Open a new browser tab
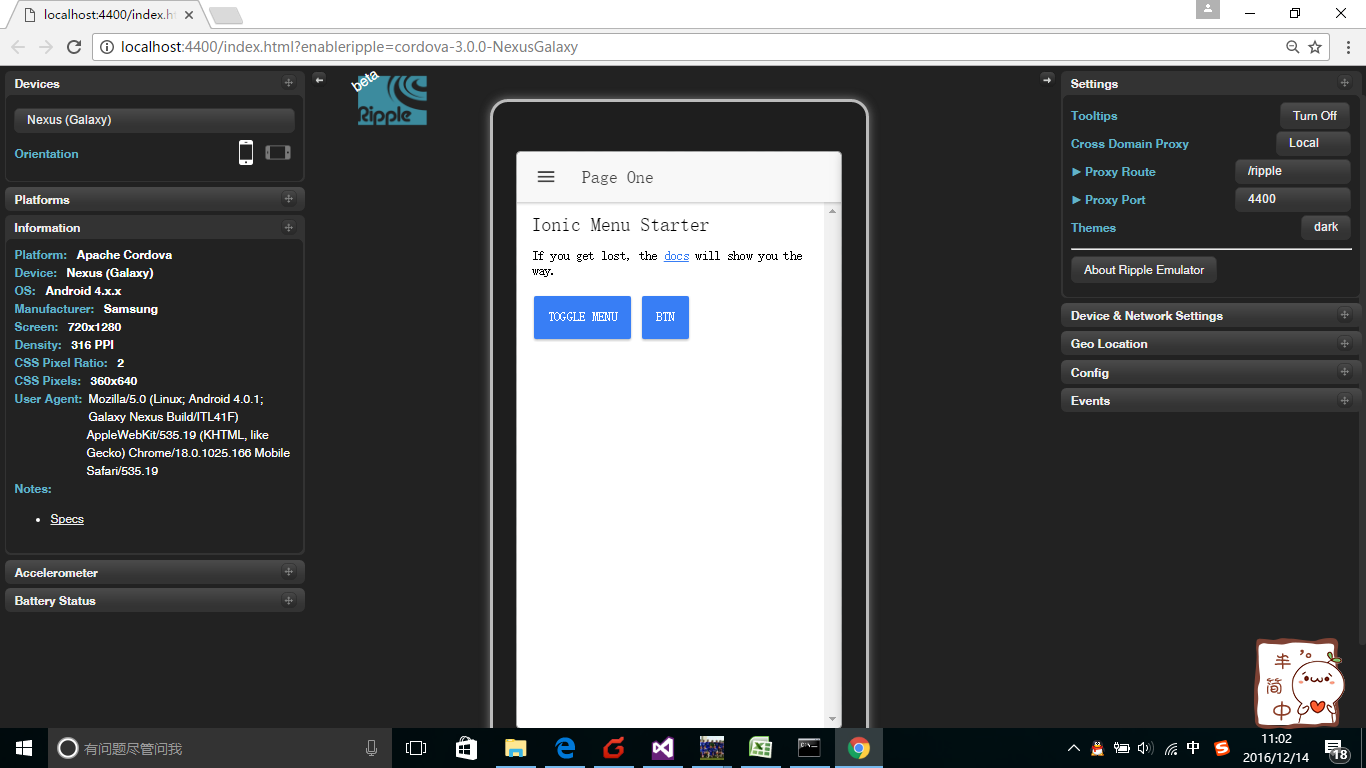This screenshot has width=1366, height=768. 225,15
